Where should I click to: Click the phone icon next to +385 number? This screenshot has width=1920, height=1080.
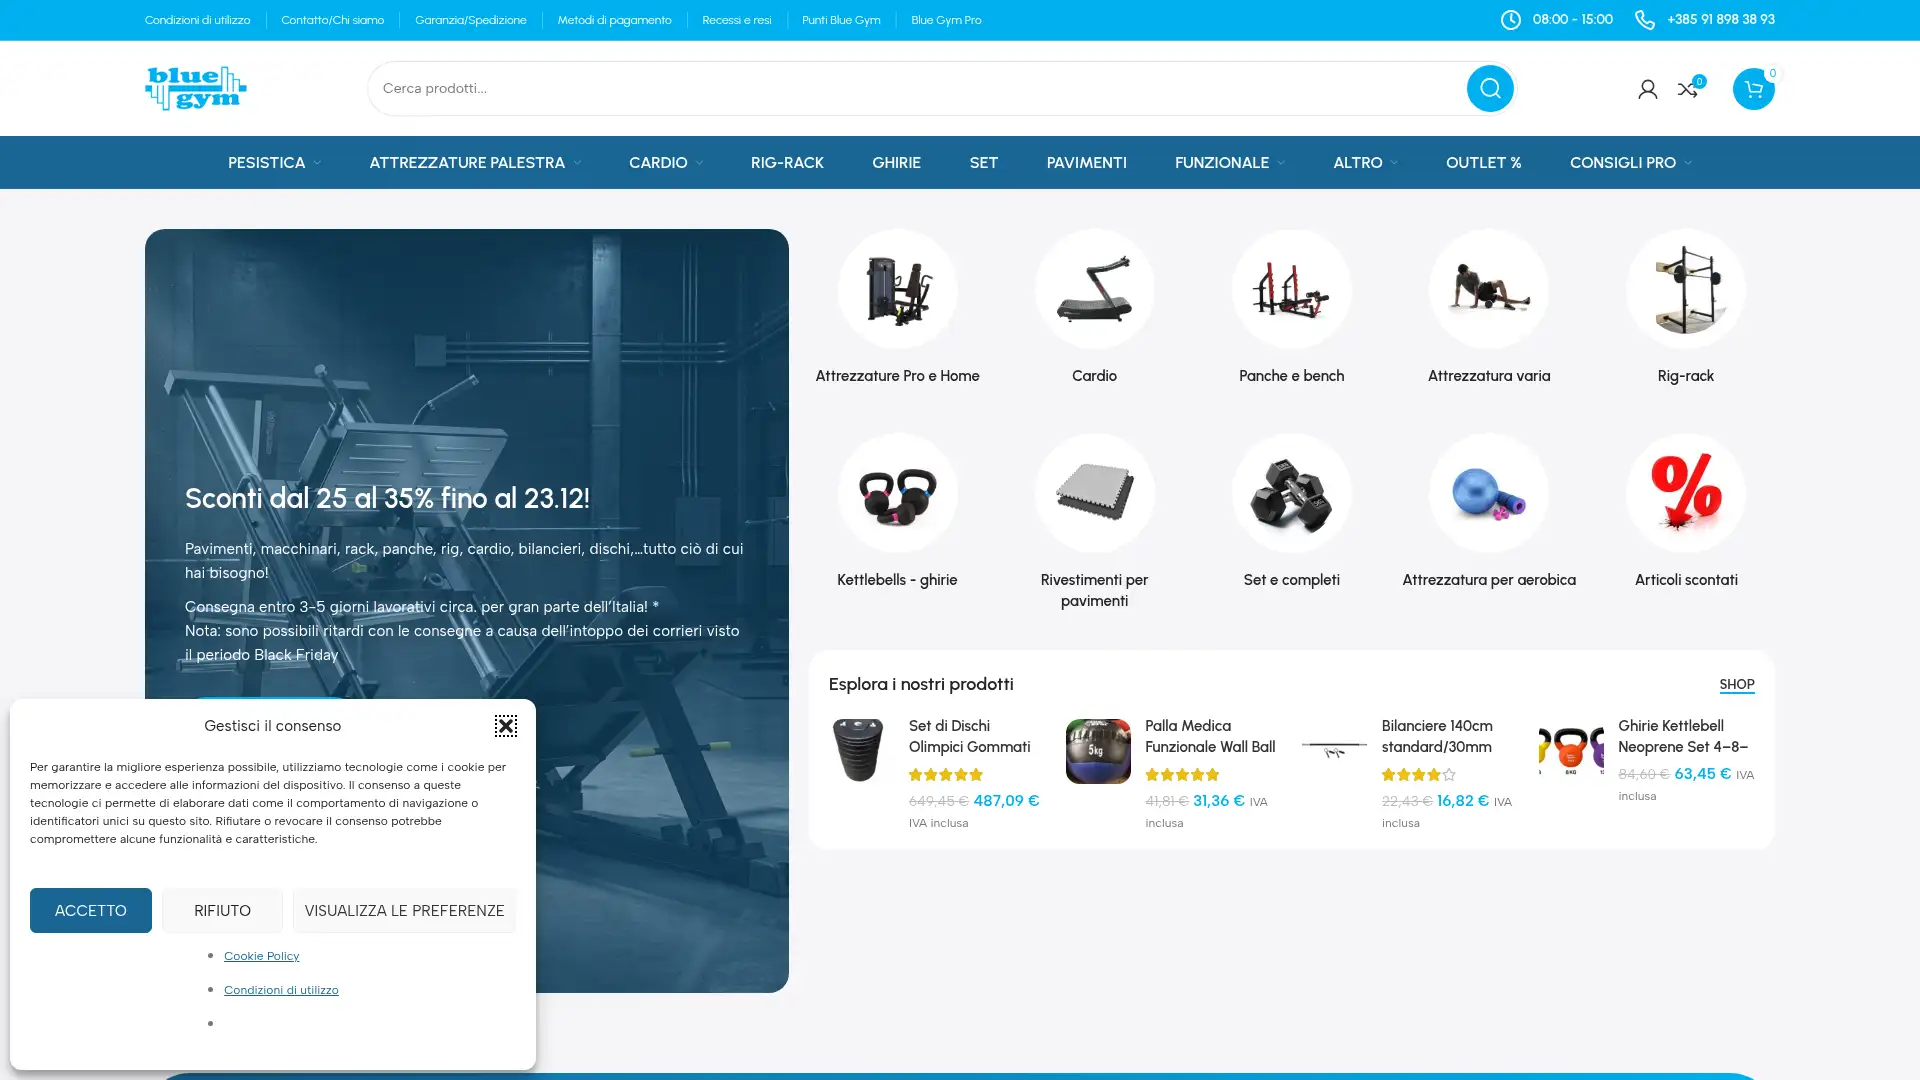click(x=1644, y=19)
